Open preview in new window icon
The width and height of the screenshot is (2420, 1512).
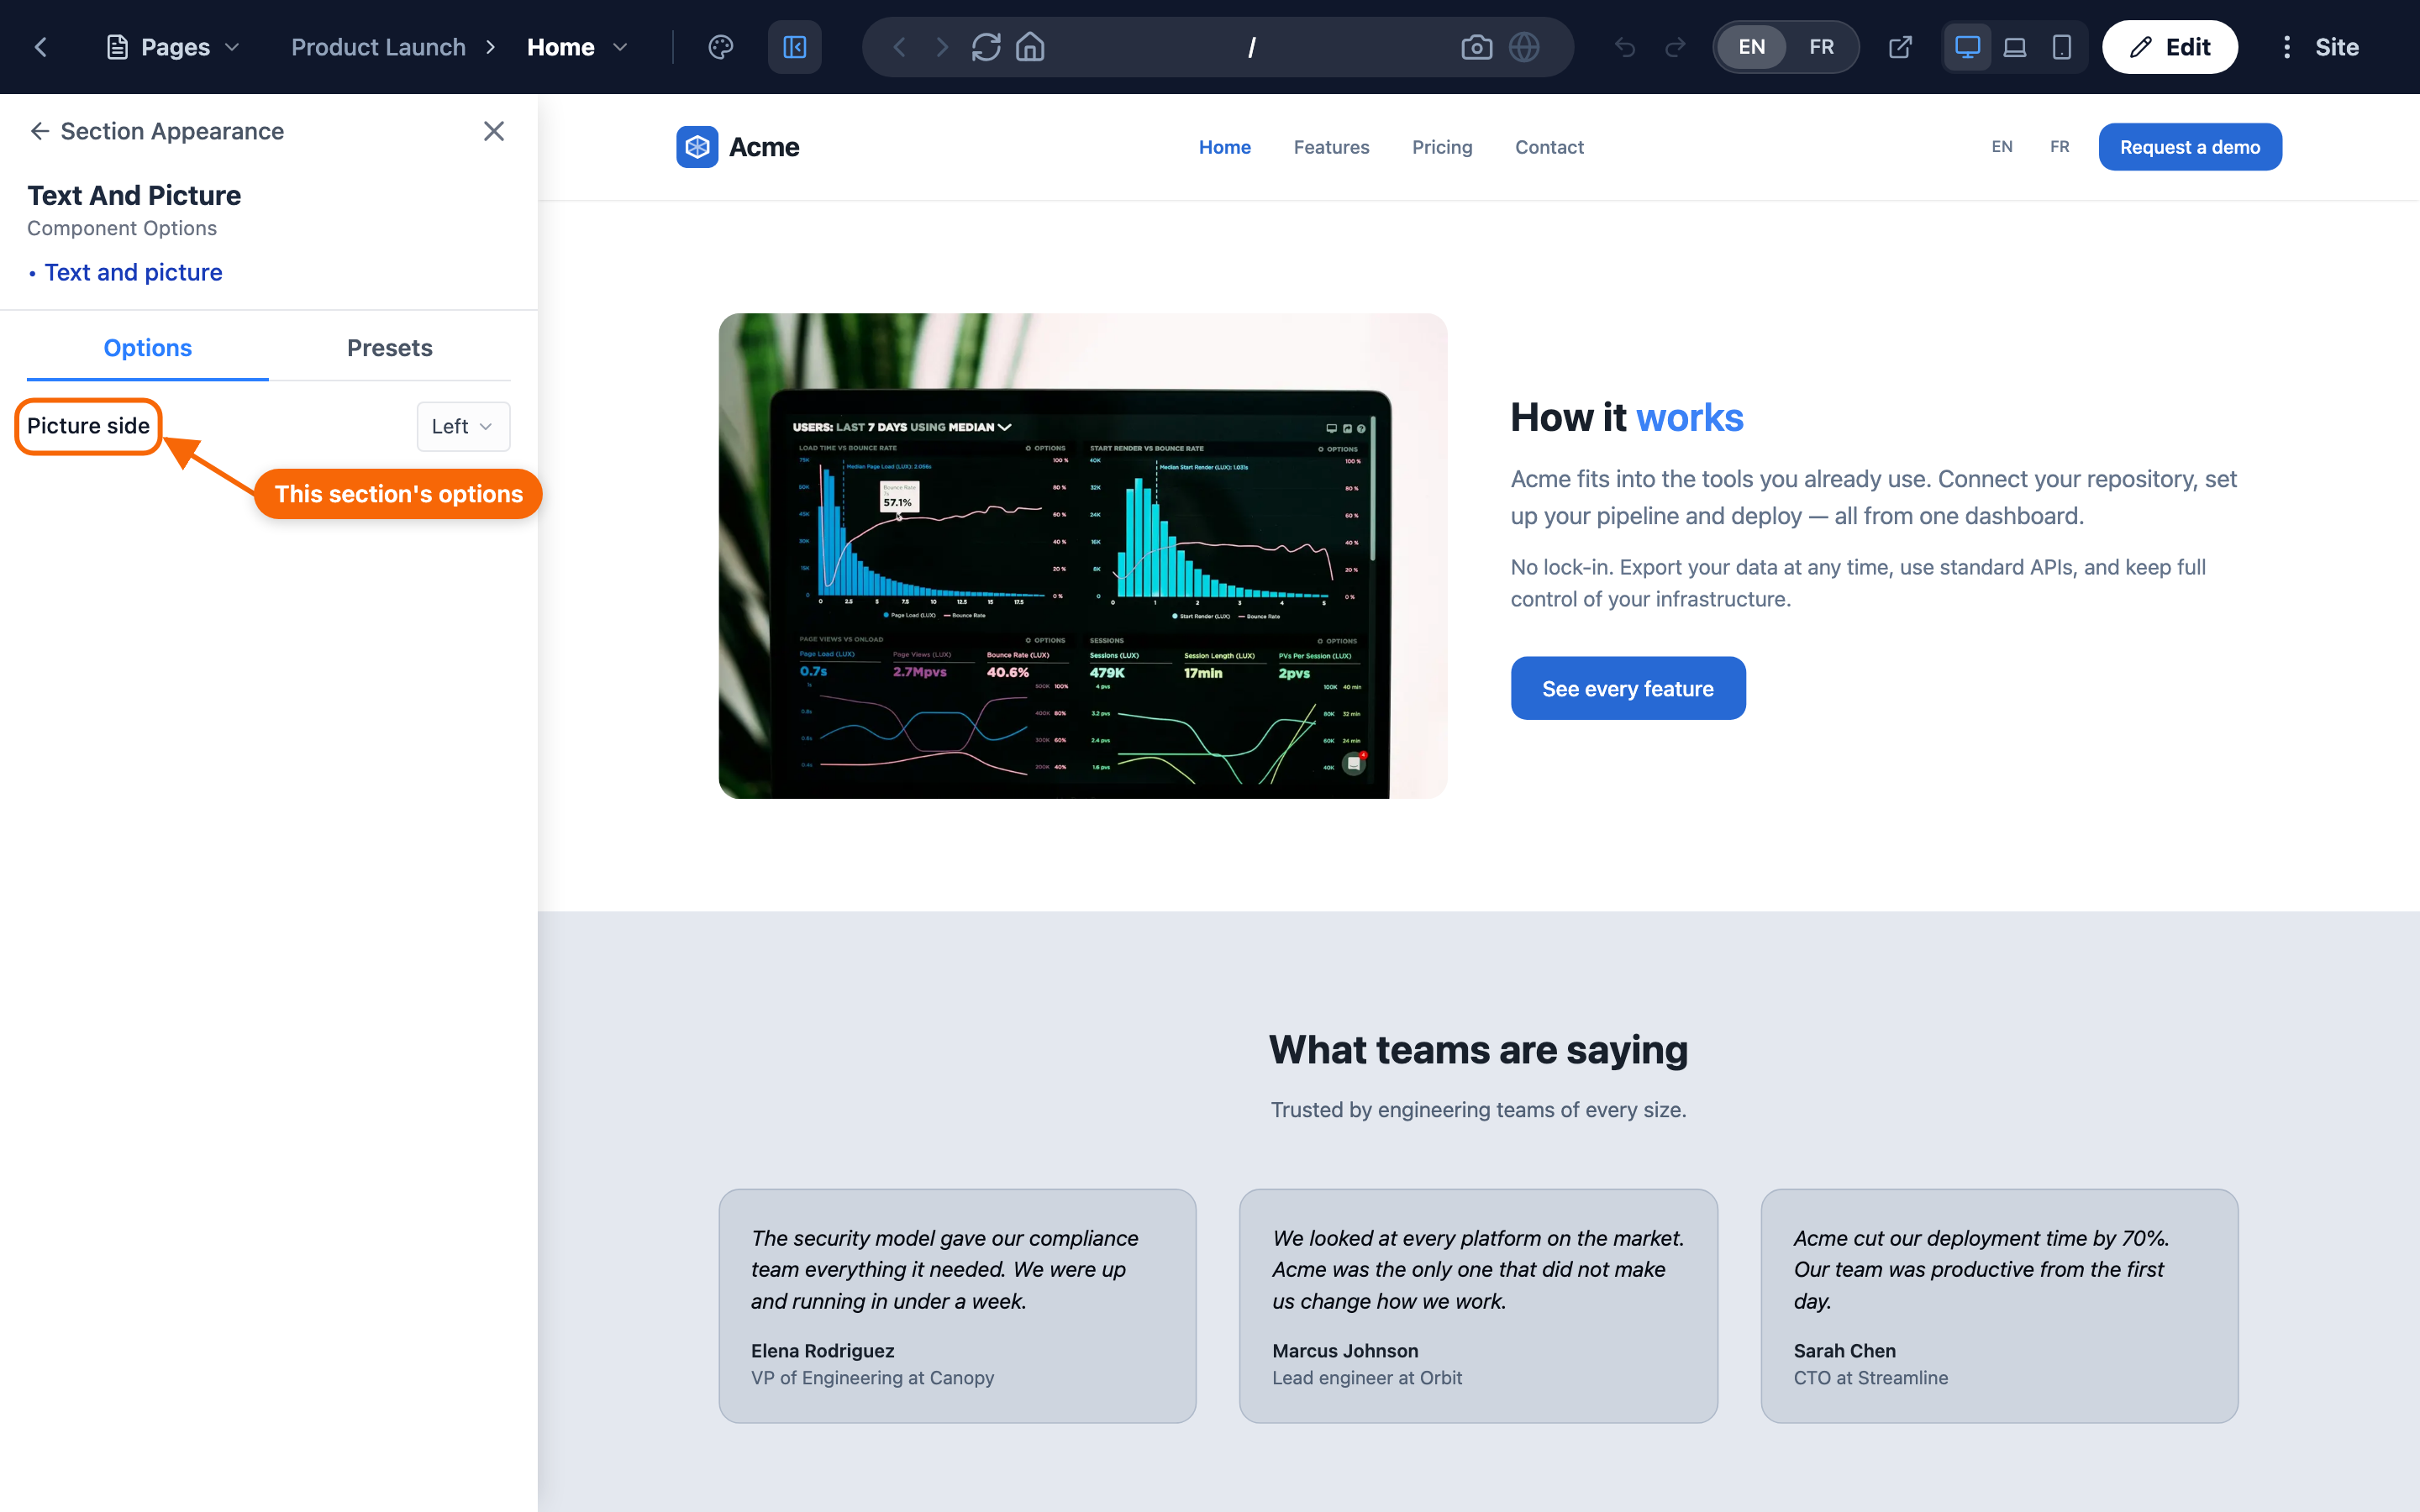[x=1900, y=47]
